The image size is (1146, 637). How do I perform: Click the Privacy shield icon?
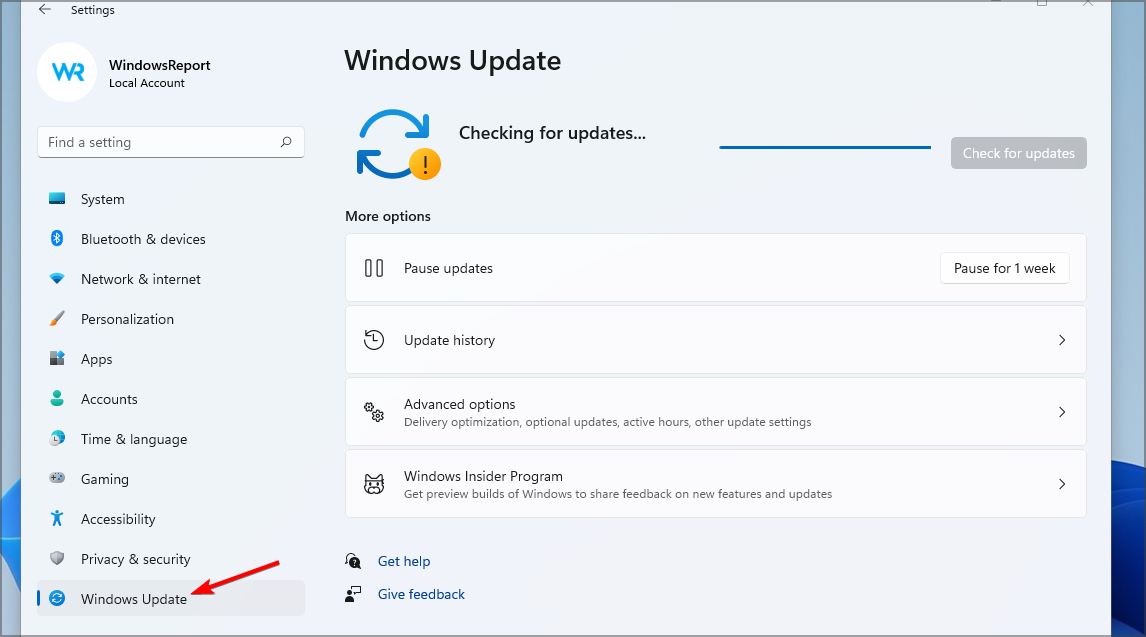[57, 558]
